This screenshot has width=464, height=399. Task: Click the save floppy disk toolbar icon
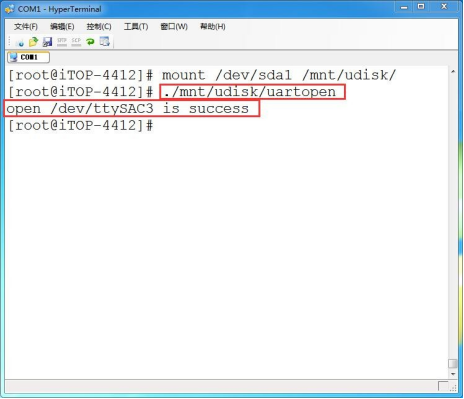pos(47,42)
